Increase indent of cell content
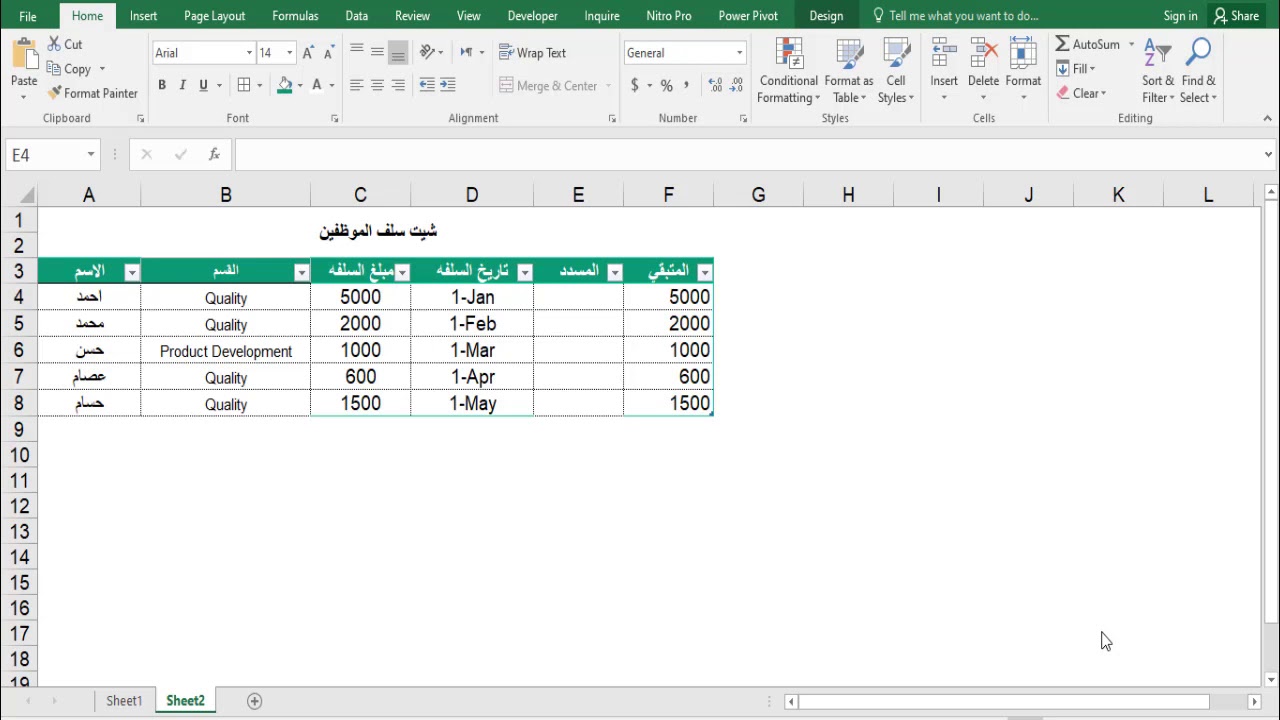 click(447, 85)
